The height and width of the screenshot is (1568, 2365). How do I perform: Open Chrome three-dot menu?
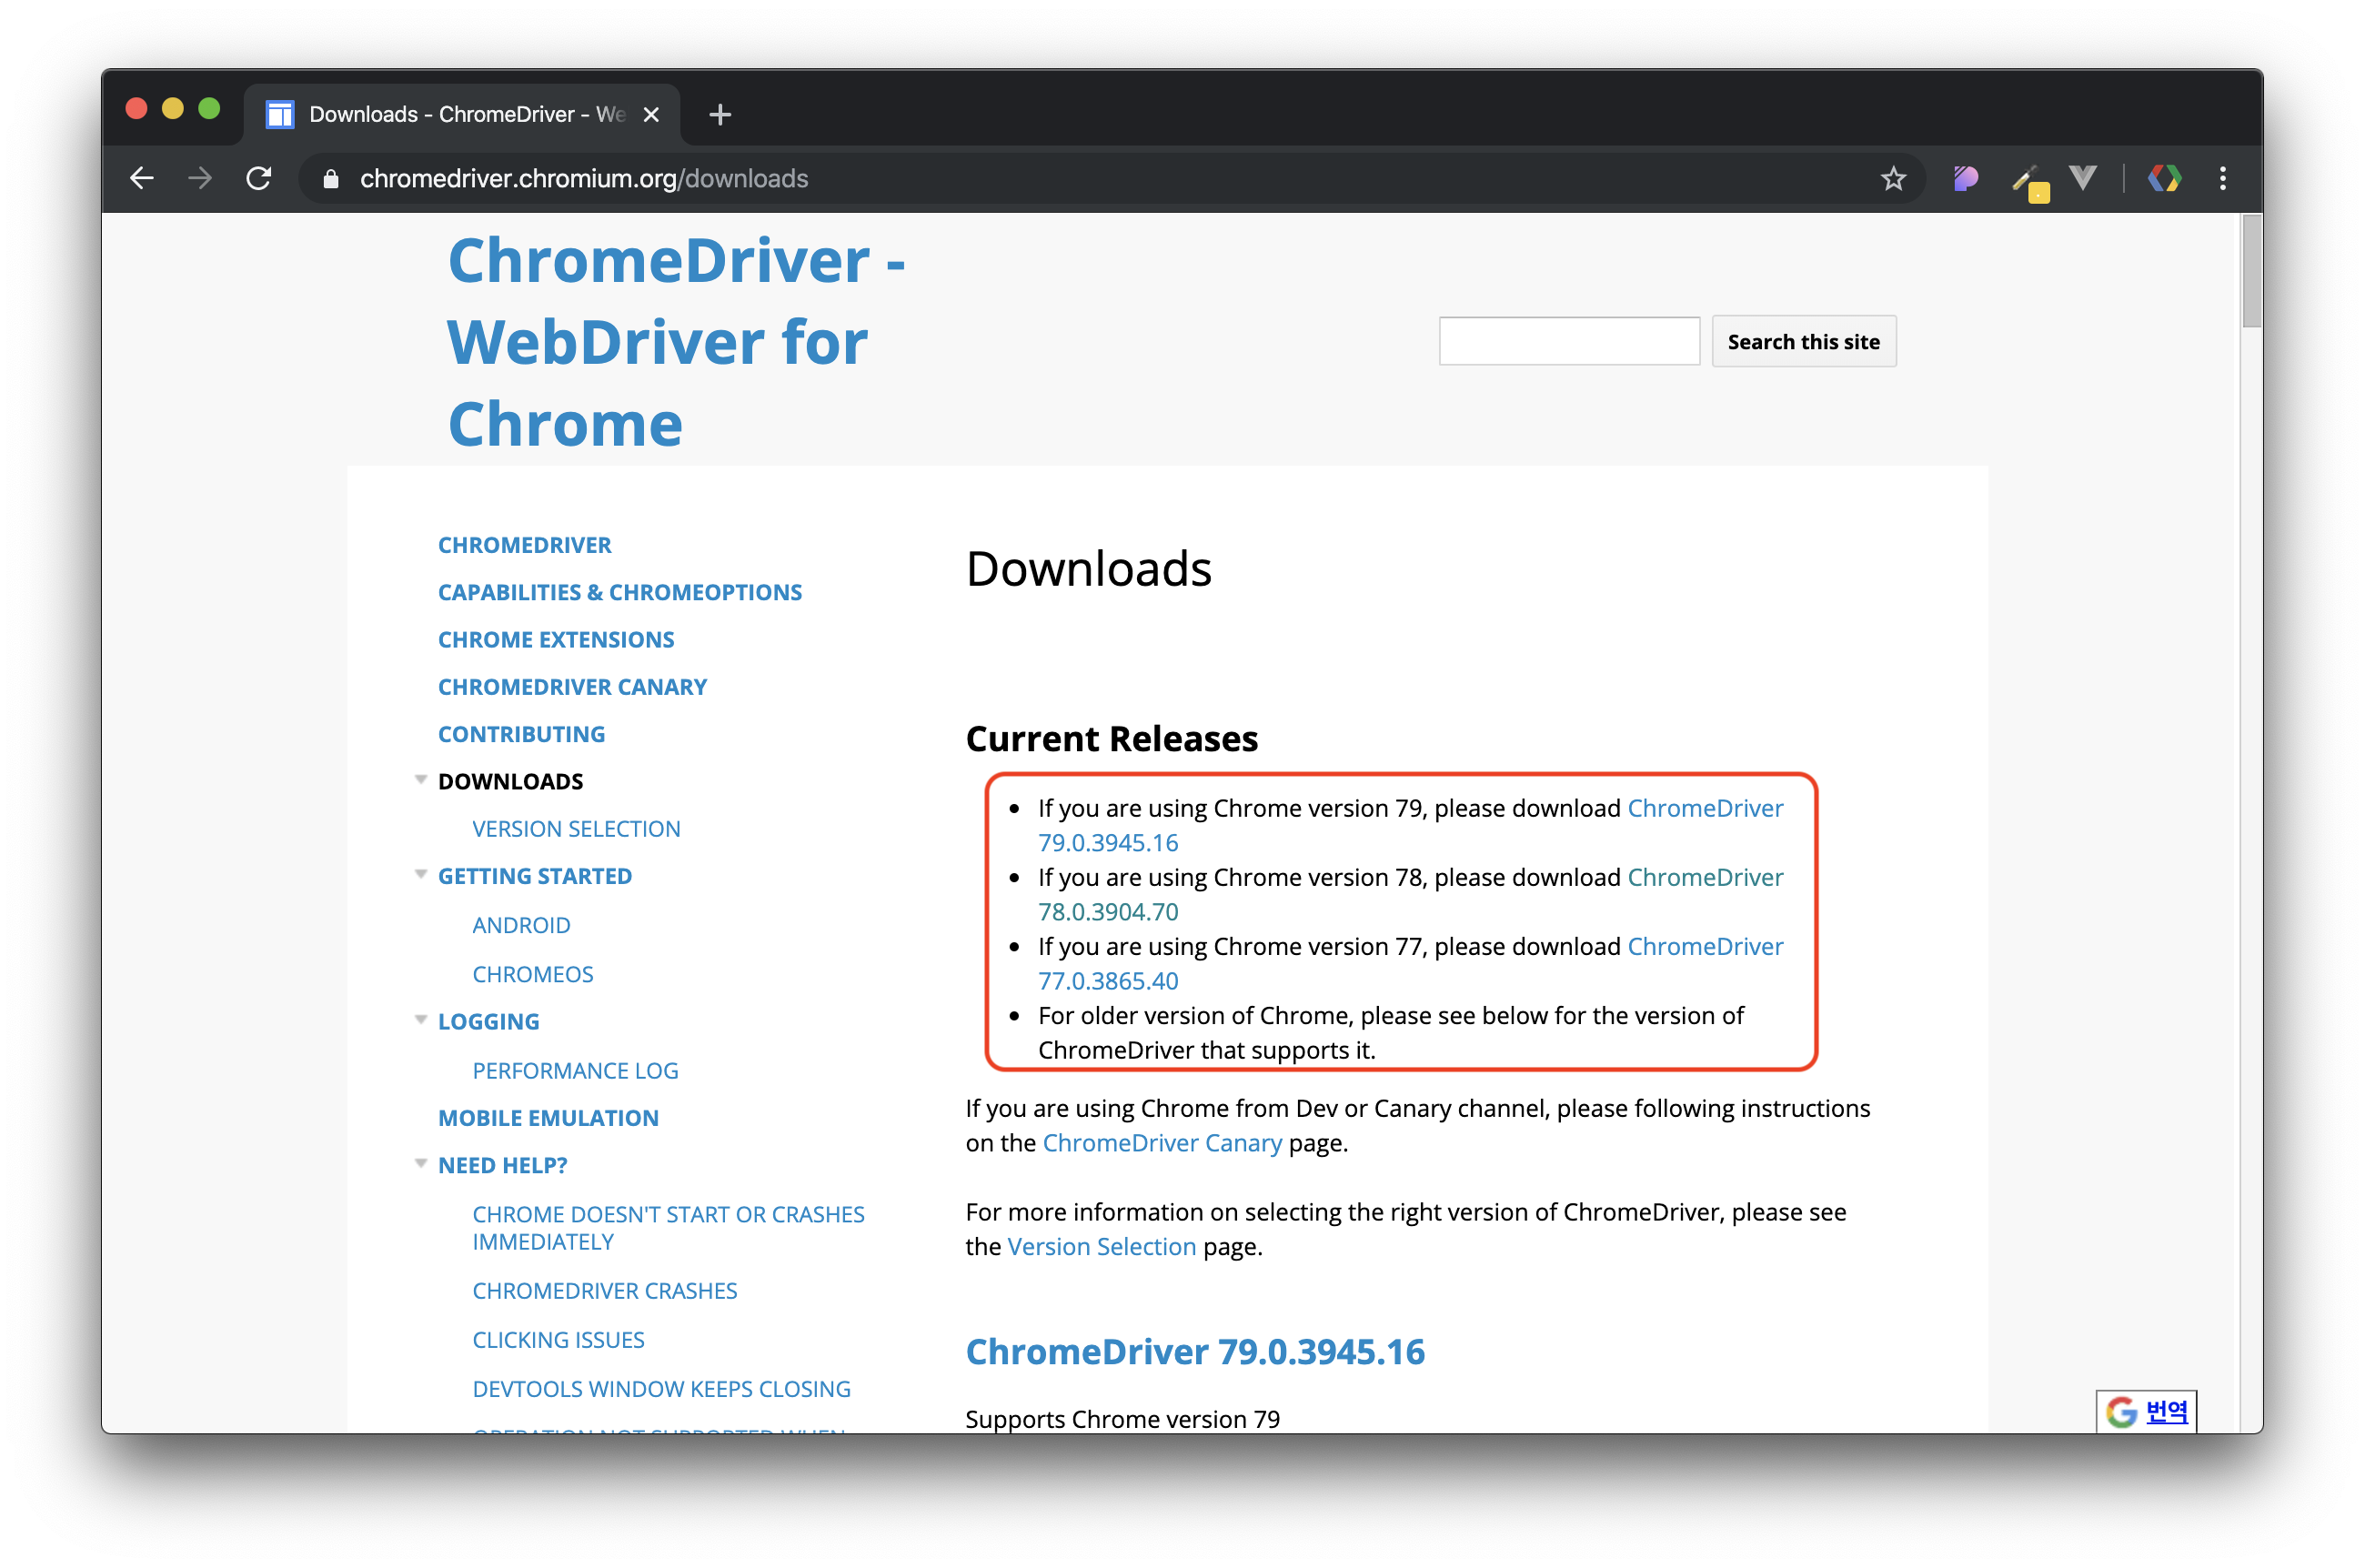(x=2222, y=178)
